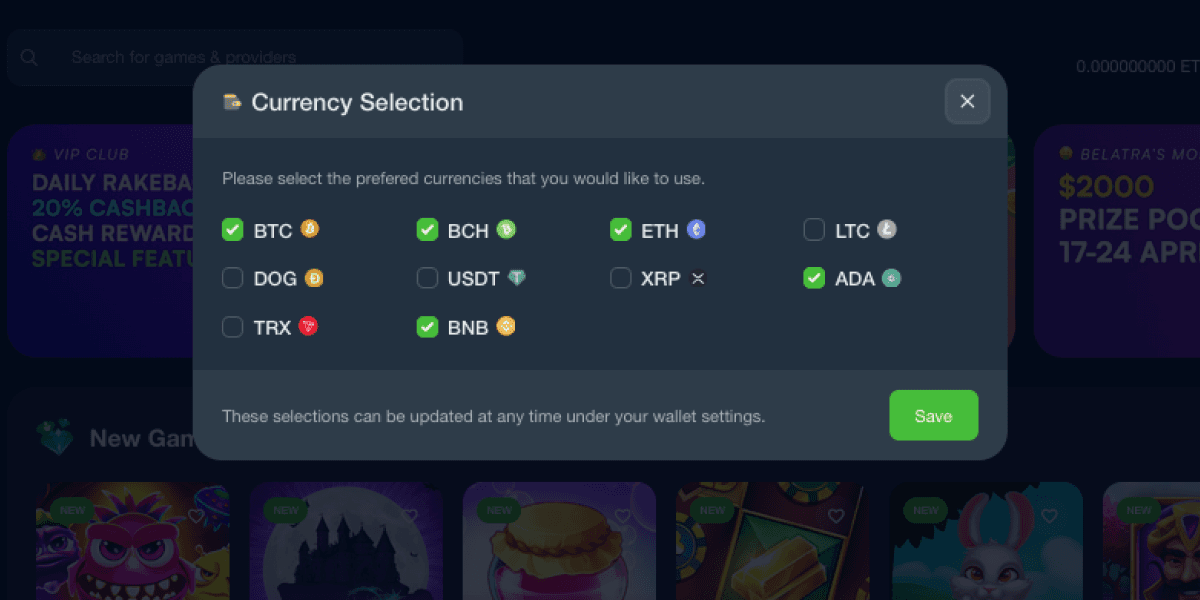Click the USDT Tether icon
Screen dimensions: 1200x600
pos(516,278)
